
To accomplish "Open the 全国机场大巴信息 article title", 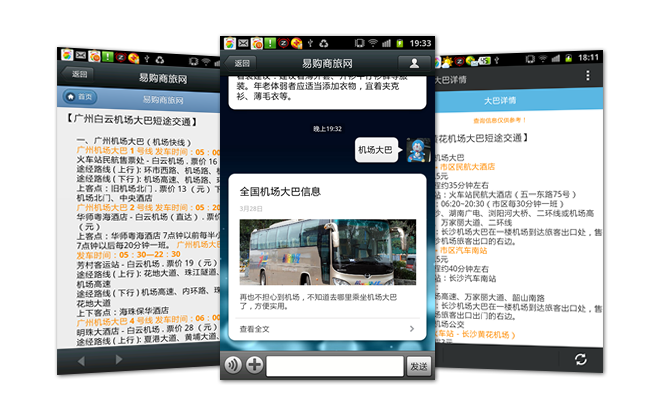I will [x=280, y=190].
